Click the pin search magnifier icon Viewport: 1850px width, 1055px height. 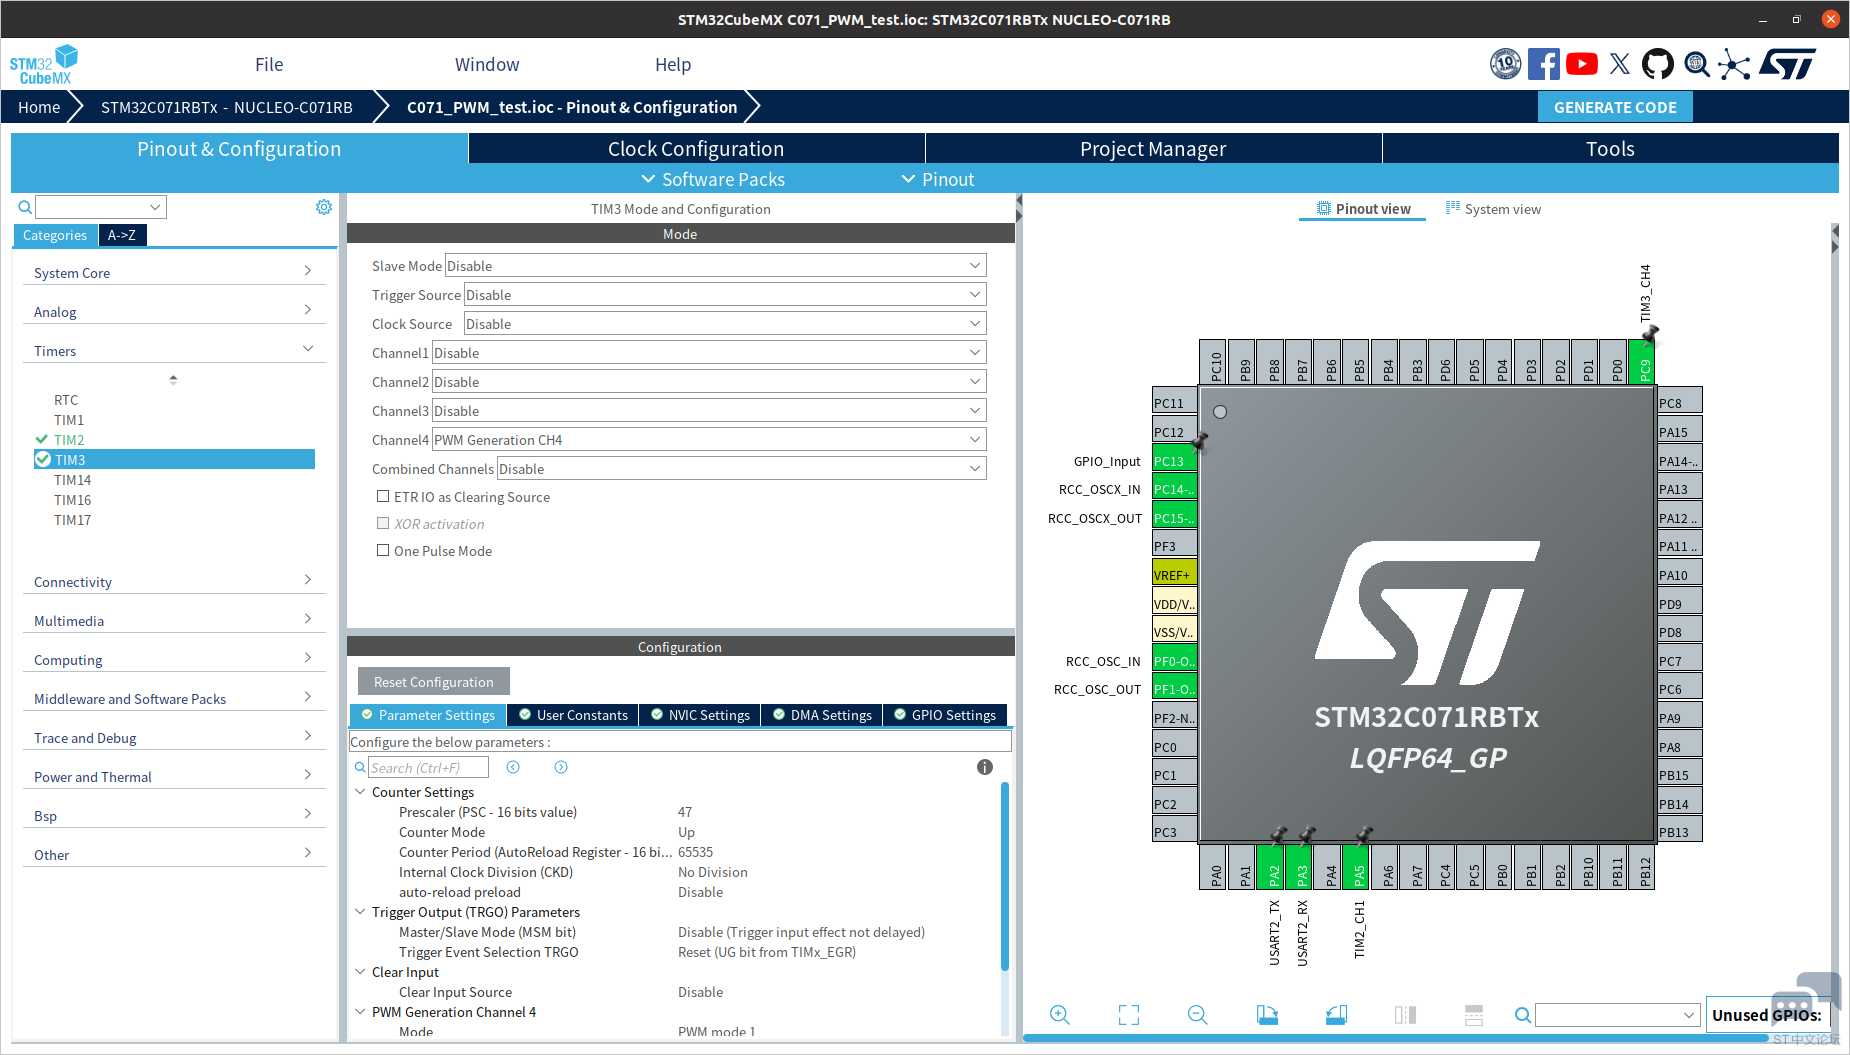1523,1015
